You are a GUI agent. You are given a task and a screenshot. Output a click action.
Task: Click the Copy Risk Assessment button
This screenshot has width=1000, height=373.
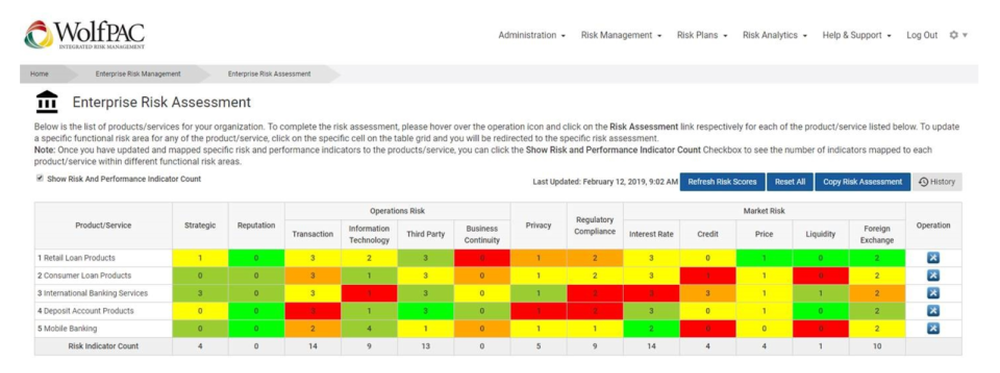(x=862, y=182)
